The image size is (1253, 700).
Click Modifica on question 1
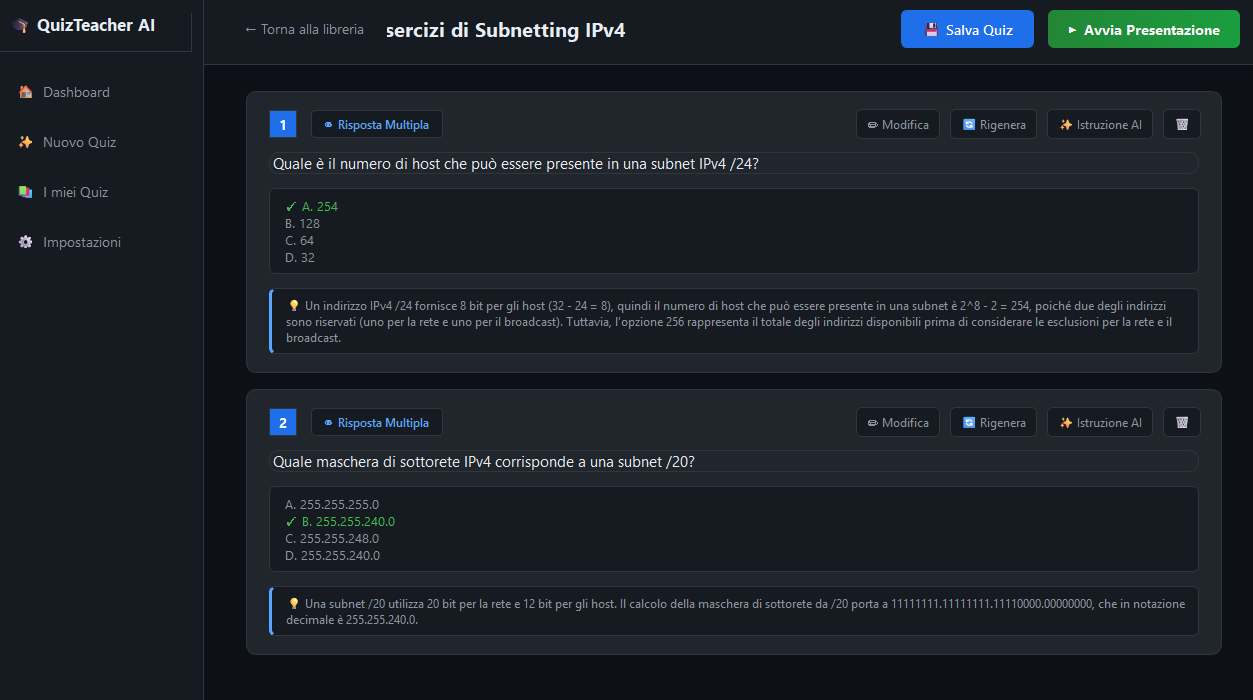coord(898,125)
